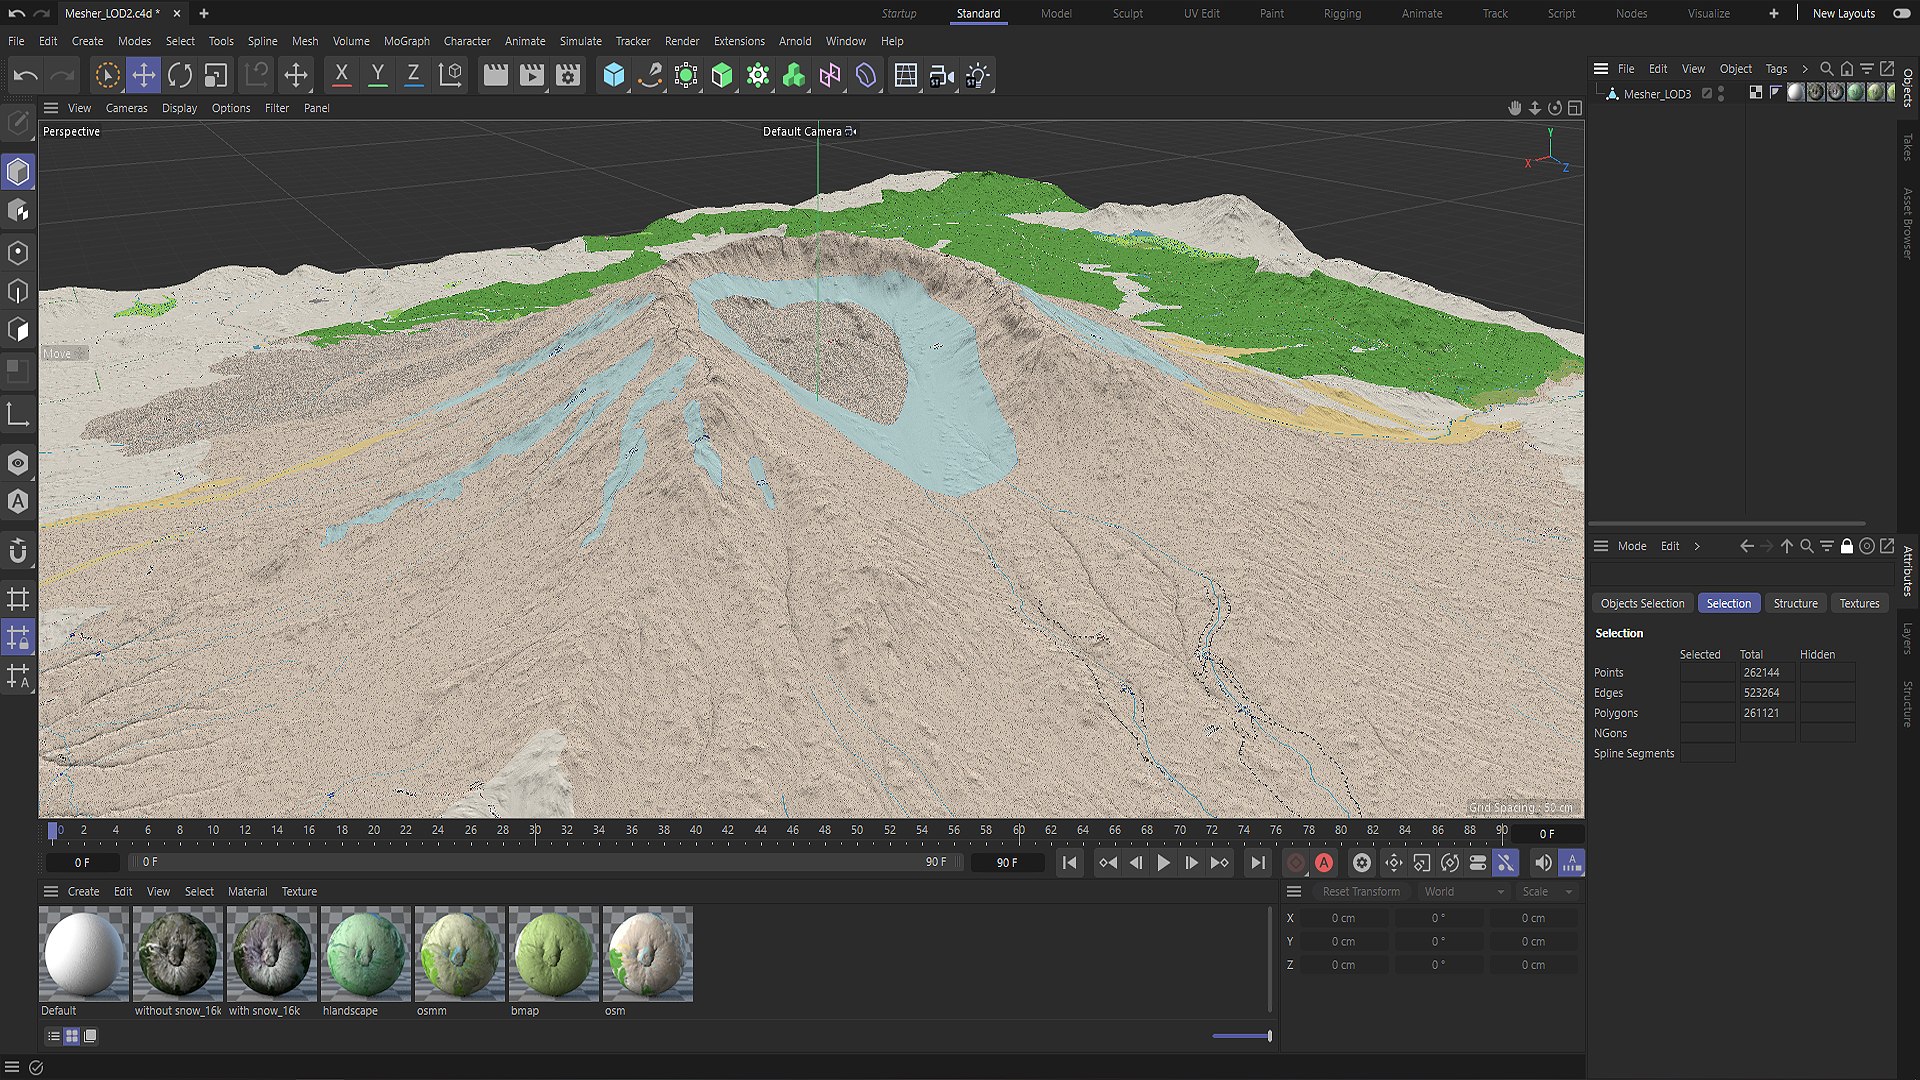Select the Scale tool
The width and height of the screenshot is (1920, 1080).
(216, 75)
